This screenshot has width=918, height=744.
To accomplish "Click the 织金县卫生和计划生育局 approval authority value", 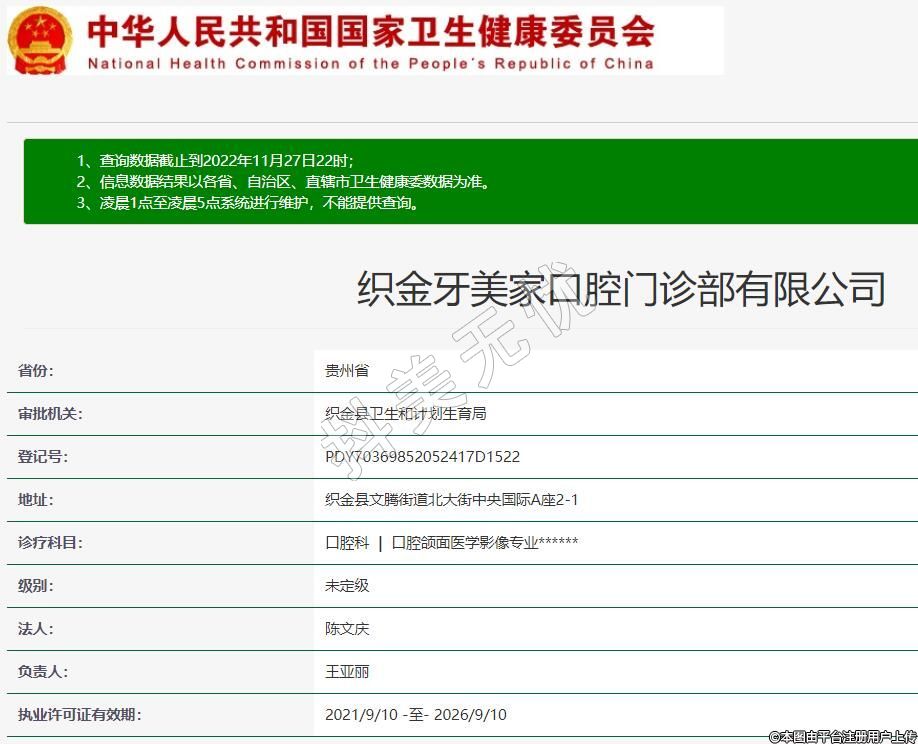I will [x=405, y=414].
